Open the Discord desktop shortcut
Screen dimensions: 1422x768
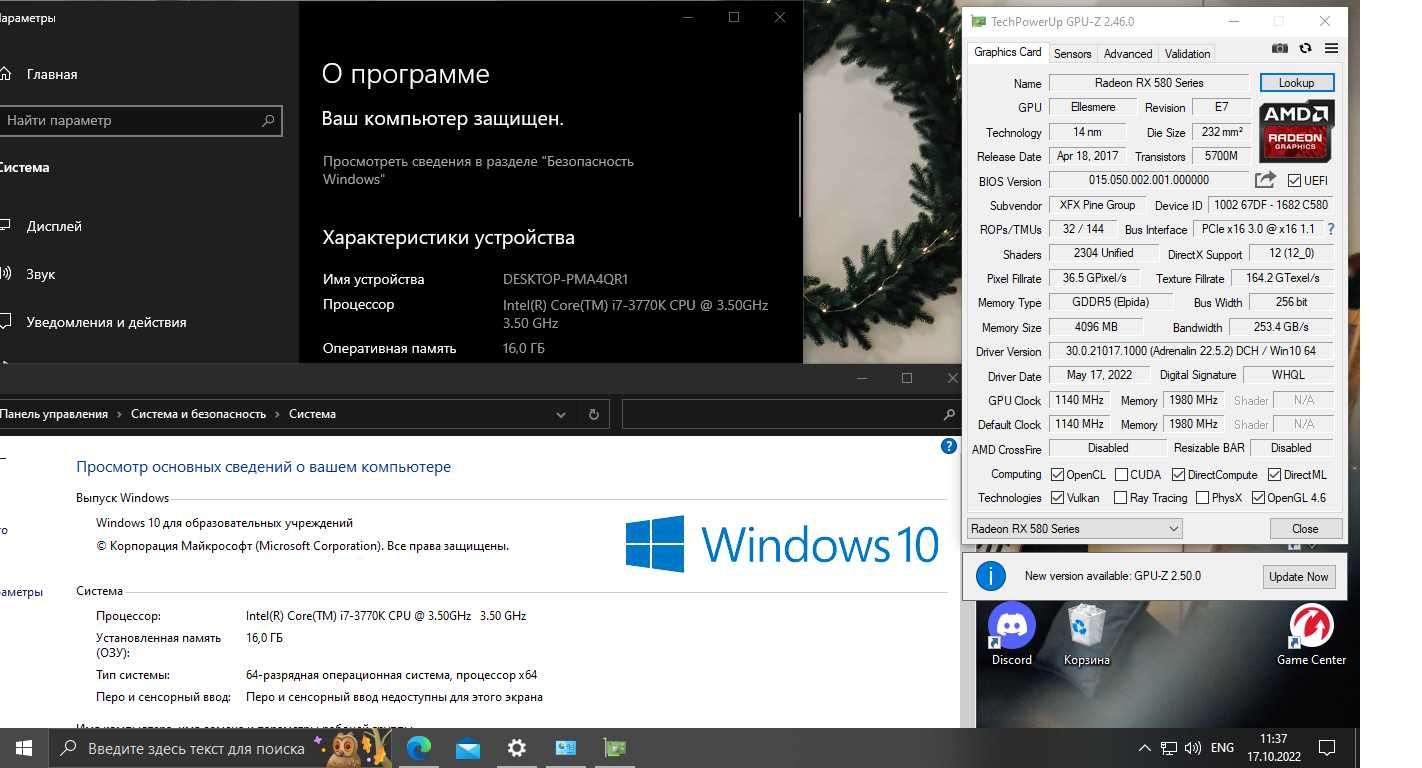pyautogui.click(x=1011, y=635)
